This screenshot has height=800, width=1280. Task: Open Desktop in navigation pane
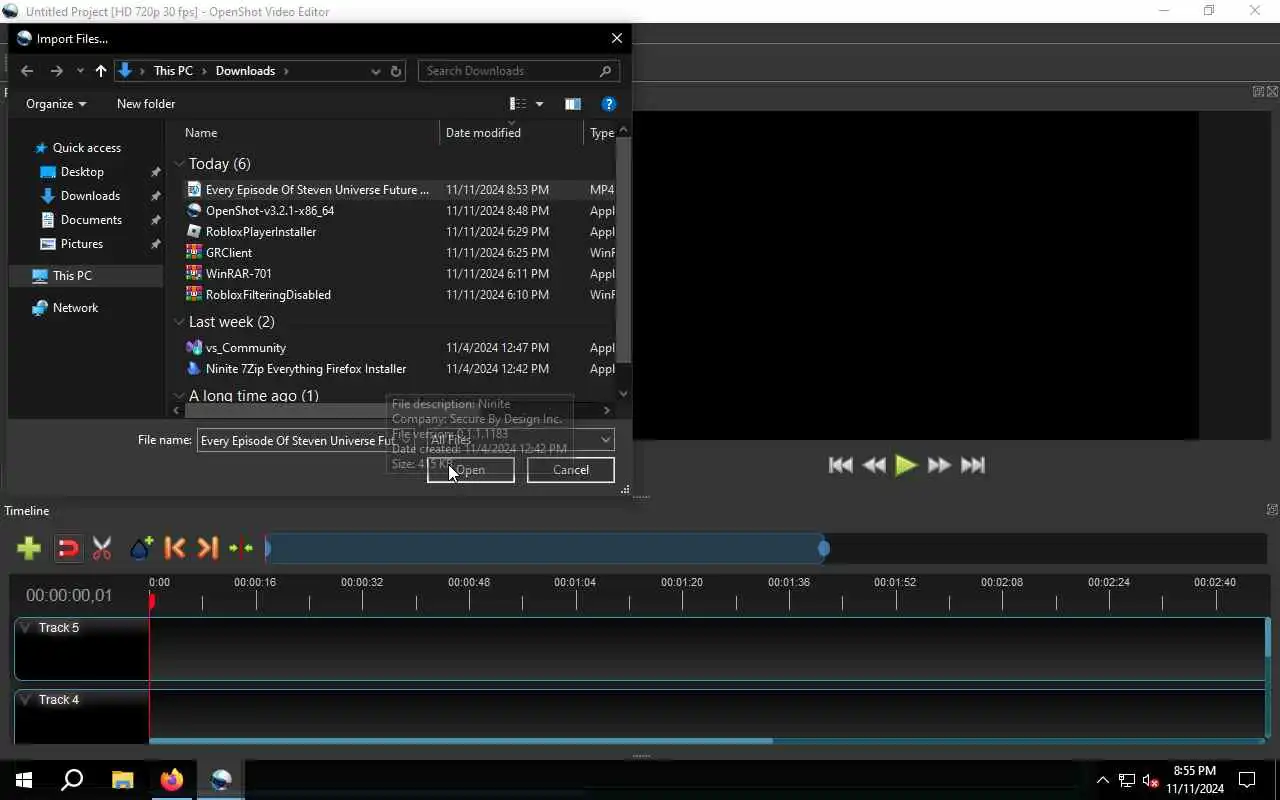point(82,172)
